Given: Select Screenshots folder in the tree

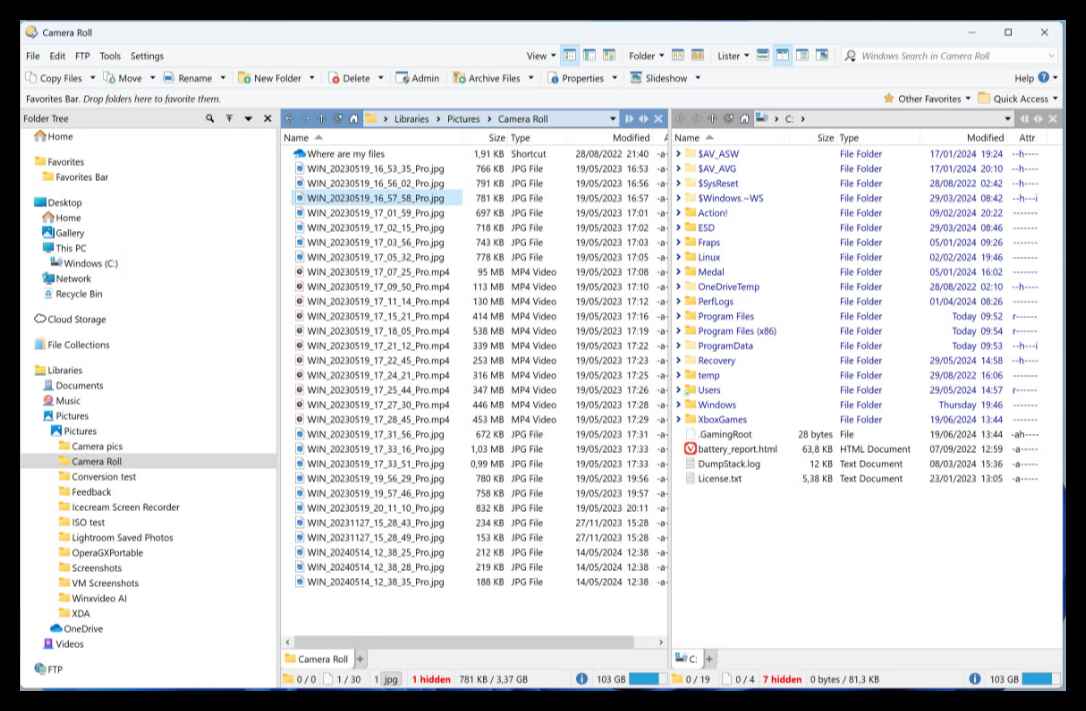Looking at the screenshot, I should (96, 568).
